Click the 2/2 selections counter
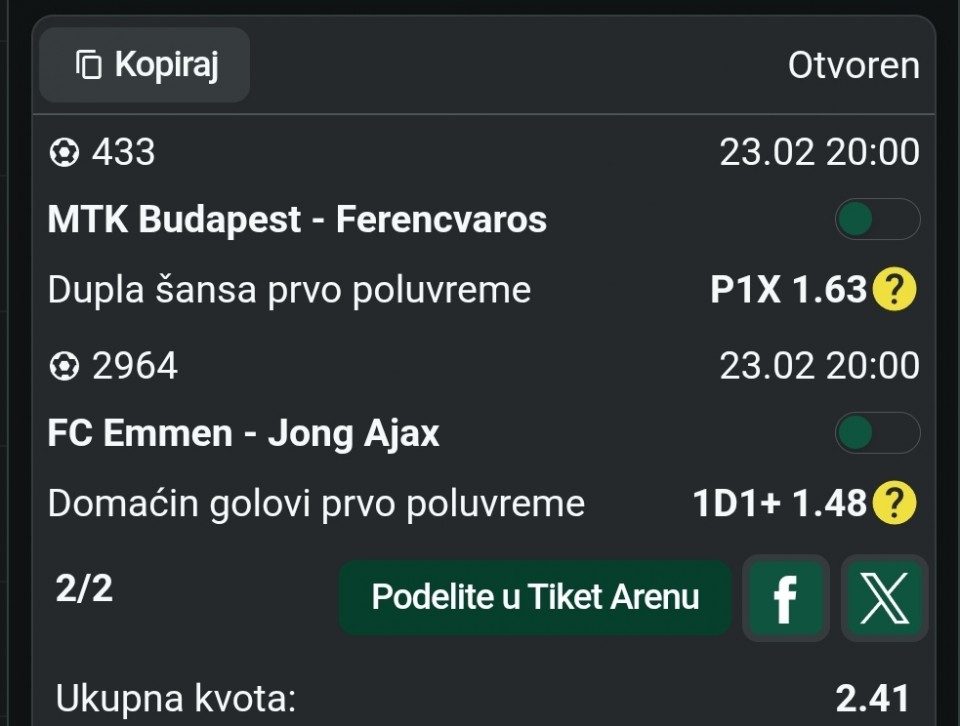The image size is (960, 726). (x=84, y=589)
